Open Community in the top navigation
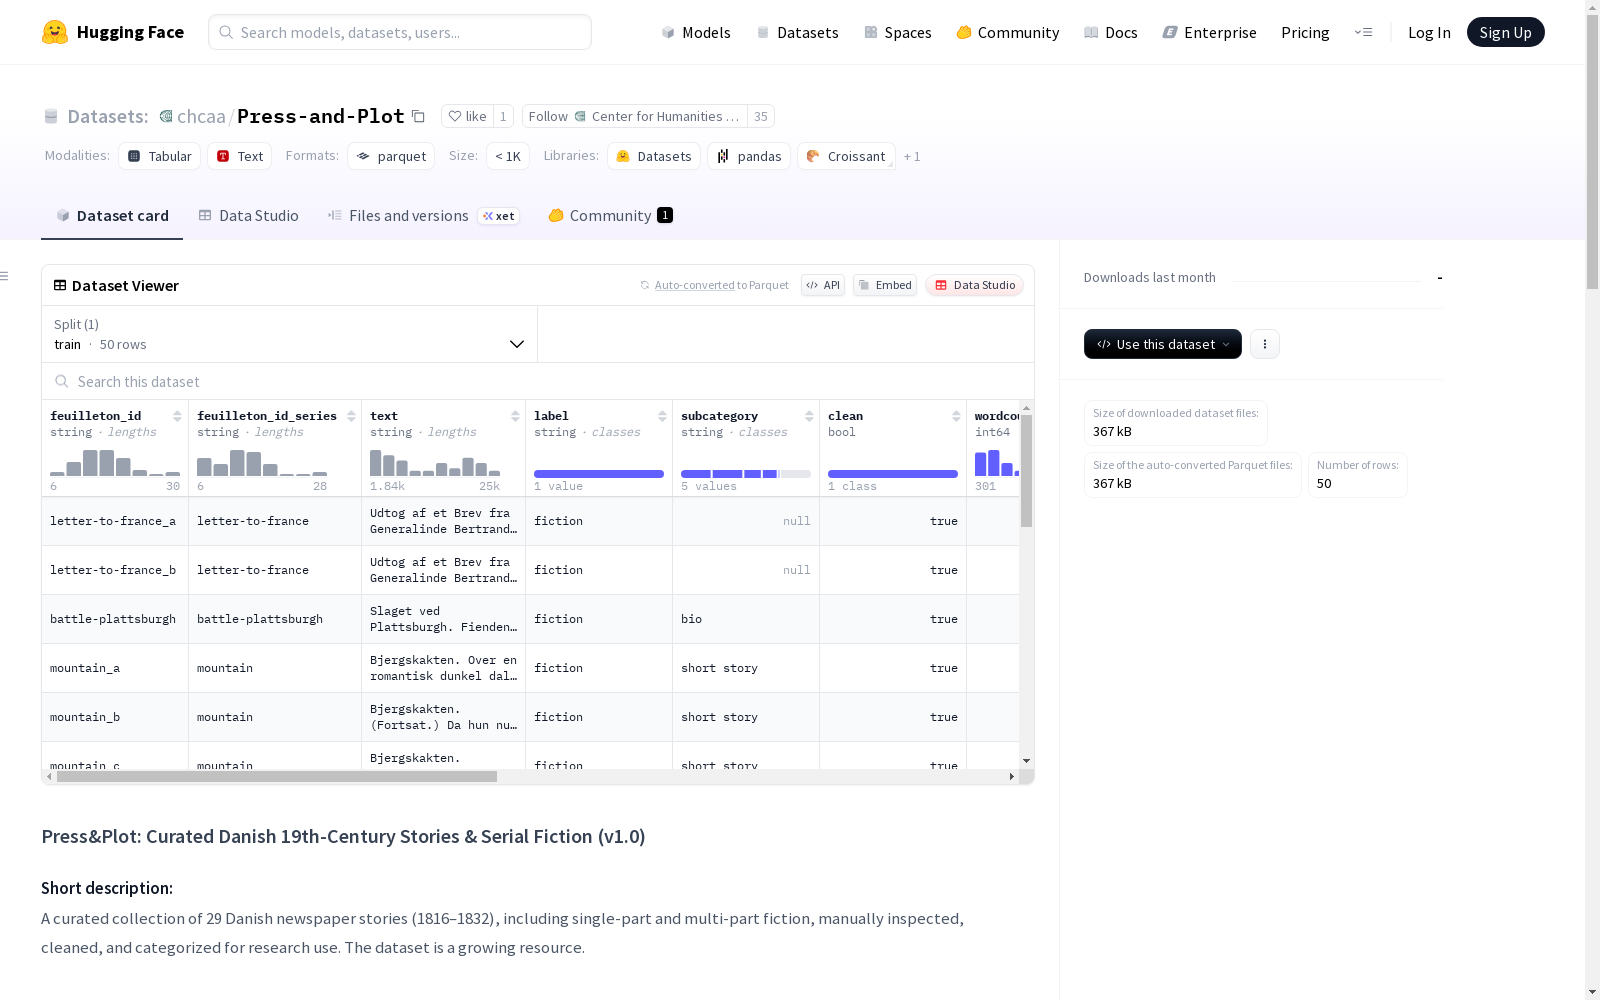The width and height of the screenshot is (1600, 1000). pos(1008,32)
